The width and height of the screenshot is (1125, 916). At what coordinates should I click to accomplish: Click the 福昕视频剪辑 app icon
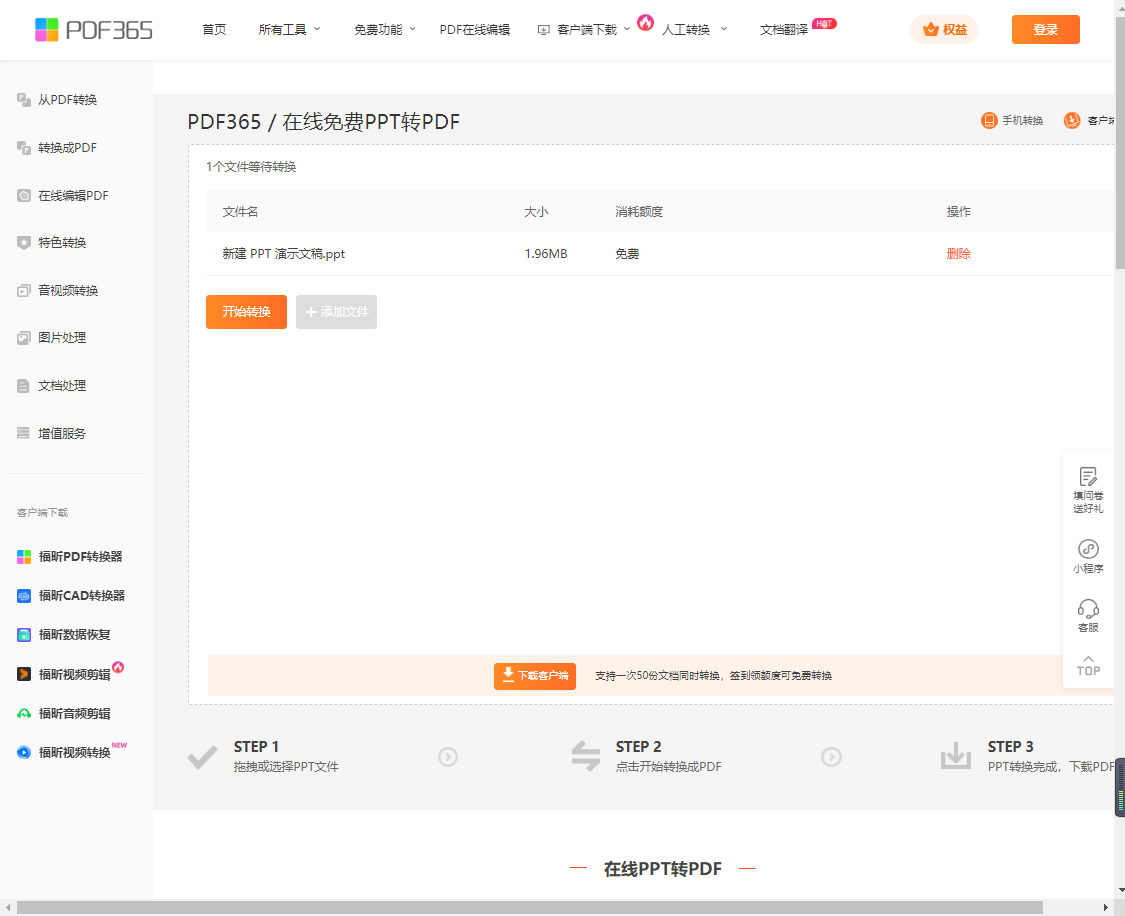pos(24,674)
